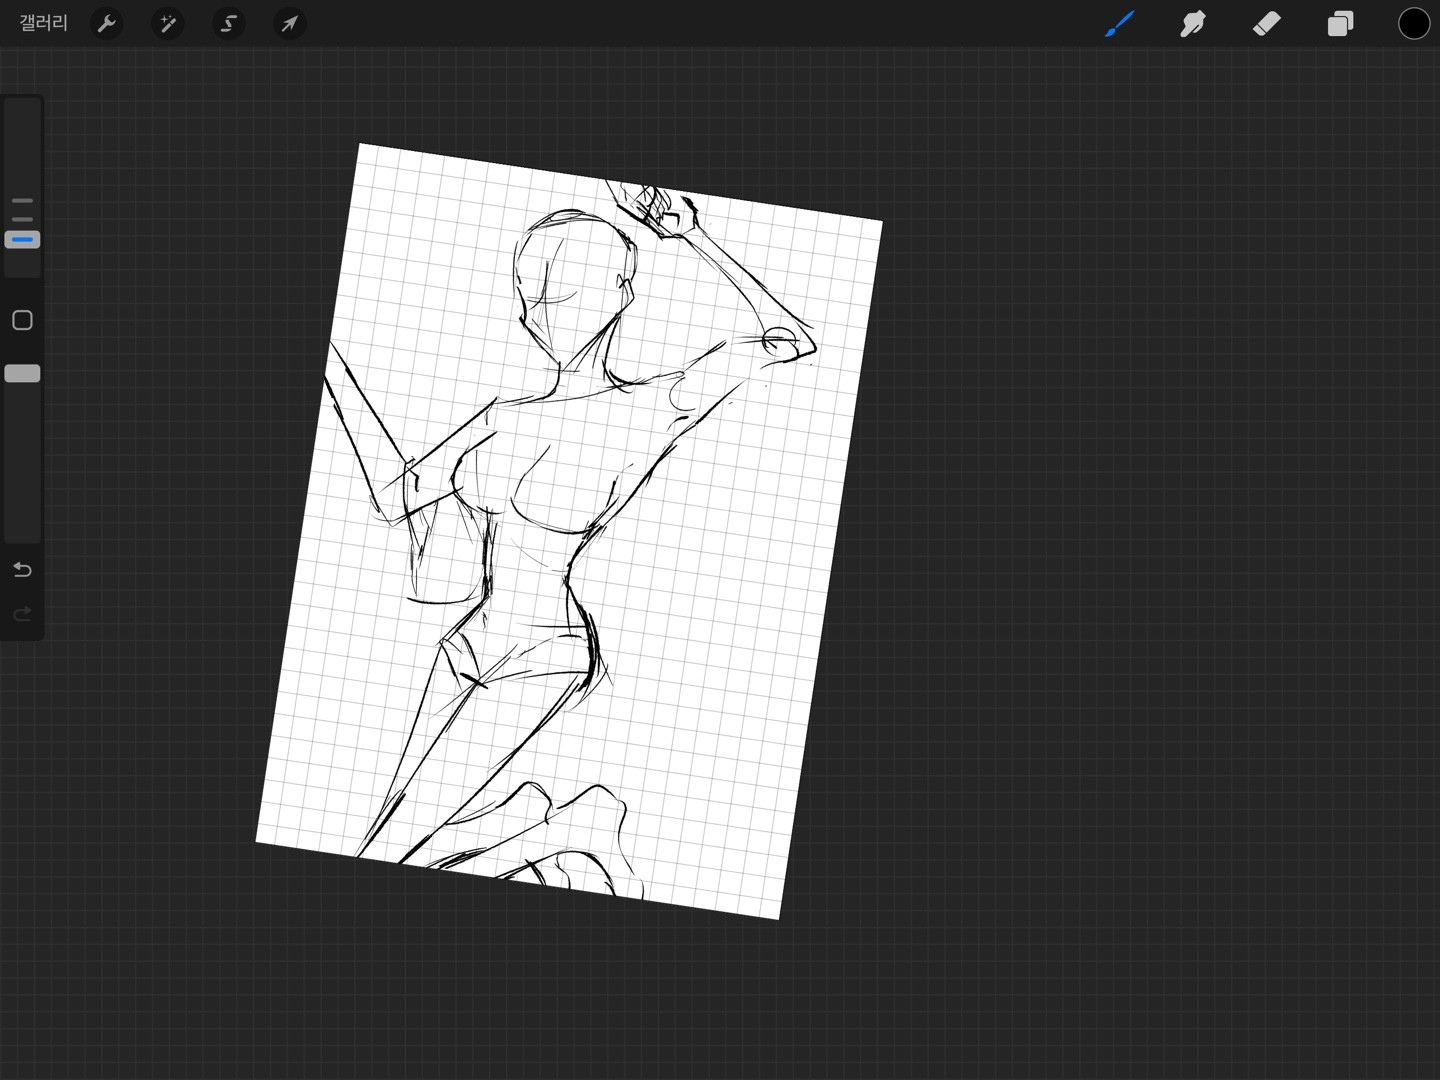The width and height of the screenshot is (1440, 1080).
Task: Activate the Transform arrow tool
Action: 290,23
